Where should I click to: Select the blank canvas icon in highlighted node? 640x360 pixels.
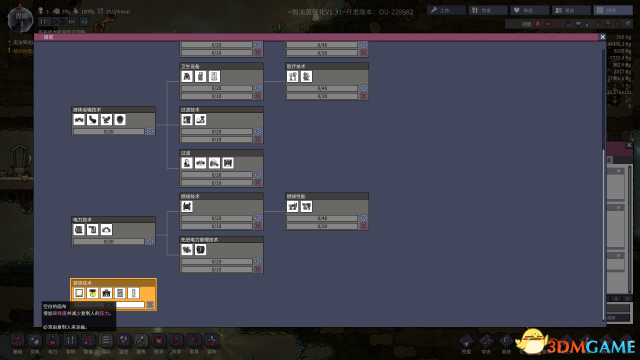click(79, 293)
